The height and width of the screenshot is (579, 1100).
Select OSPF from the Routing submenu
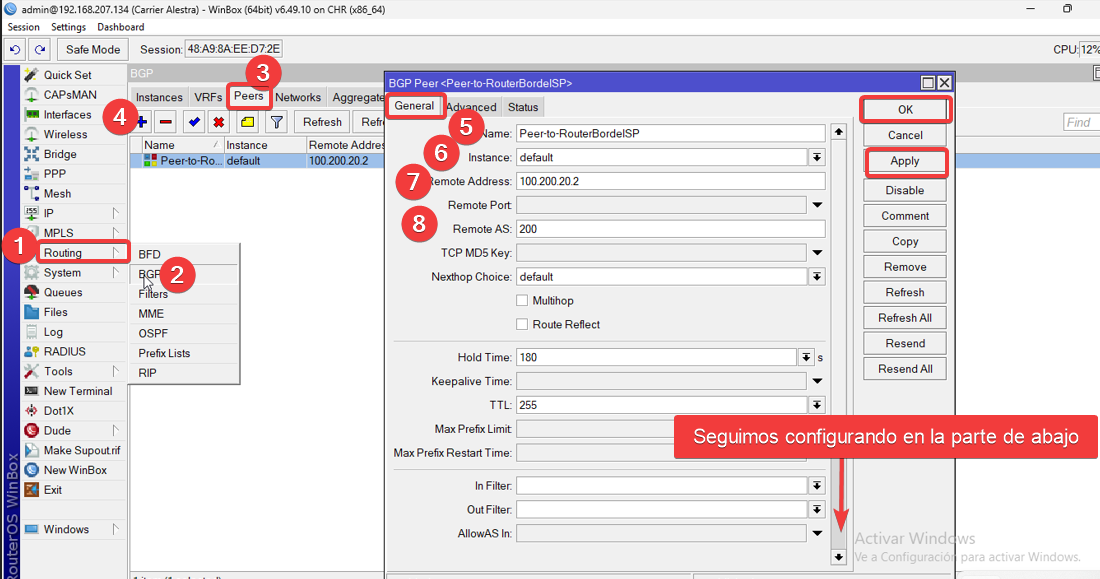pyautogui.click(x=153, y=333)
